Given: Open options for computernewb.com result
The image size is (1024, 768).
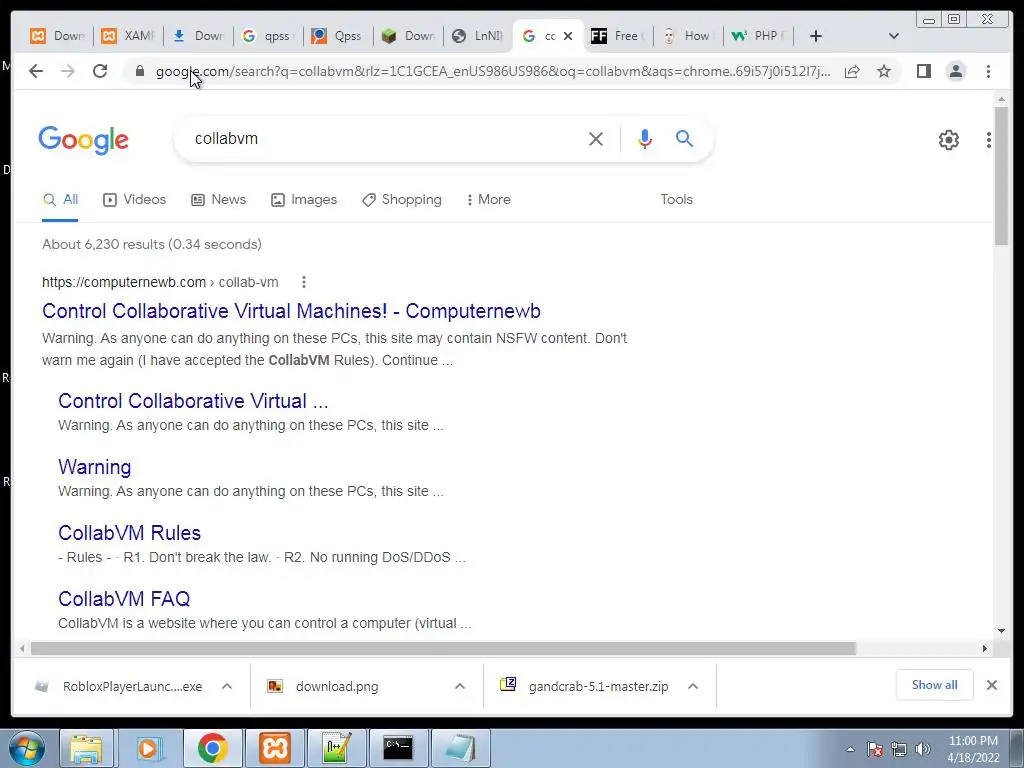Looking at the screenshot, I should coord(304,282).
